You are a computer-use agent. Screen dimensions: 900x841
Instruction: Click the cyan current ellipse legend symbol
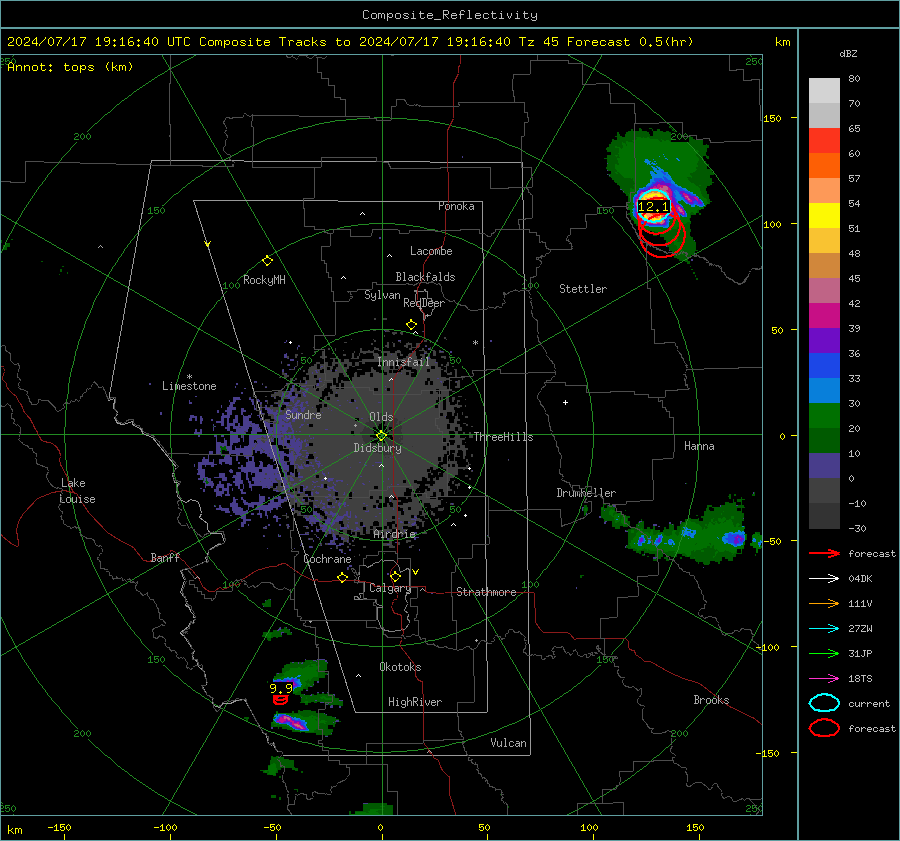[x=824, y=703]
